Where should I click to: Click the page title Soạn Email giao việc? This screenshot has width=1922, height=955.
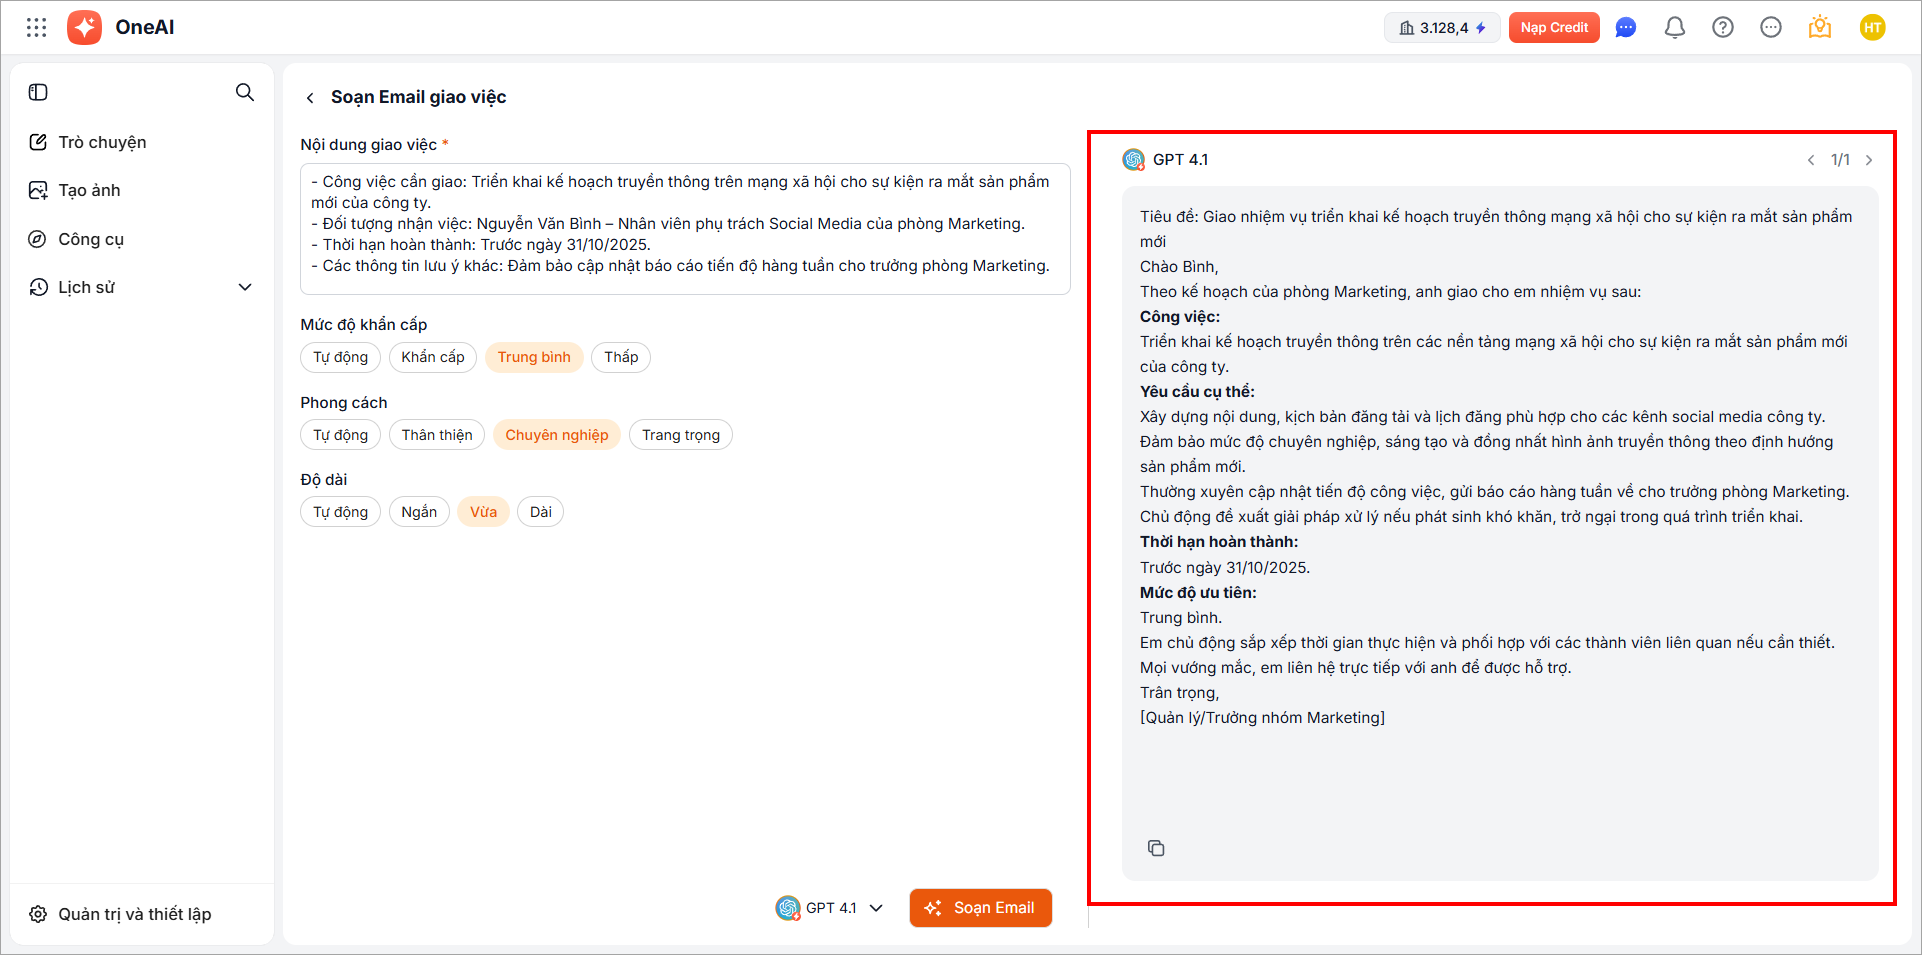(x=419, y=97)
